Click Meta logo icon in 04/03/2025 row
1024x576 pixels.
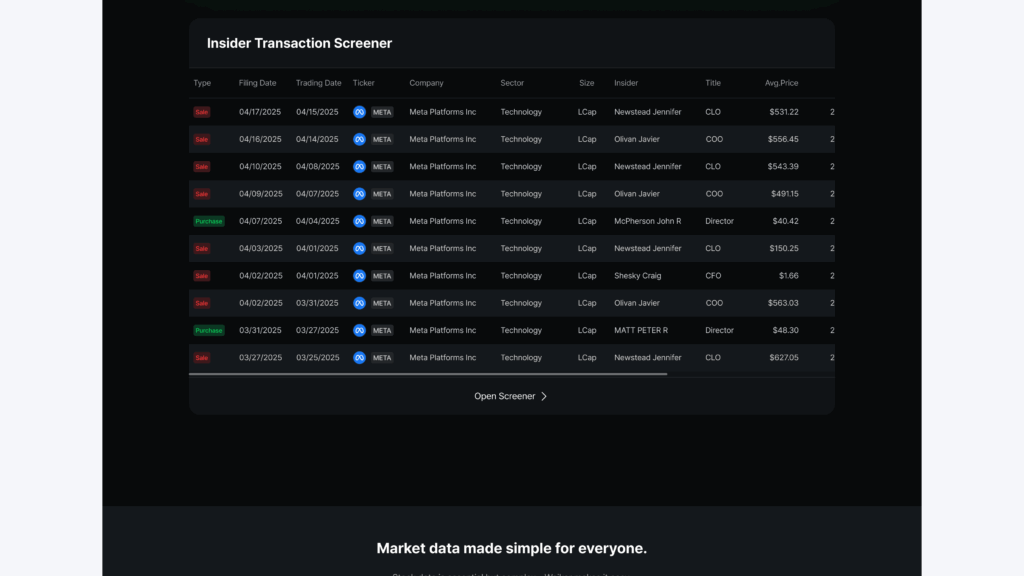click(x=359, y=248)
